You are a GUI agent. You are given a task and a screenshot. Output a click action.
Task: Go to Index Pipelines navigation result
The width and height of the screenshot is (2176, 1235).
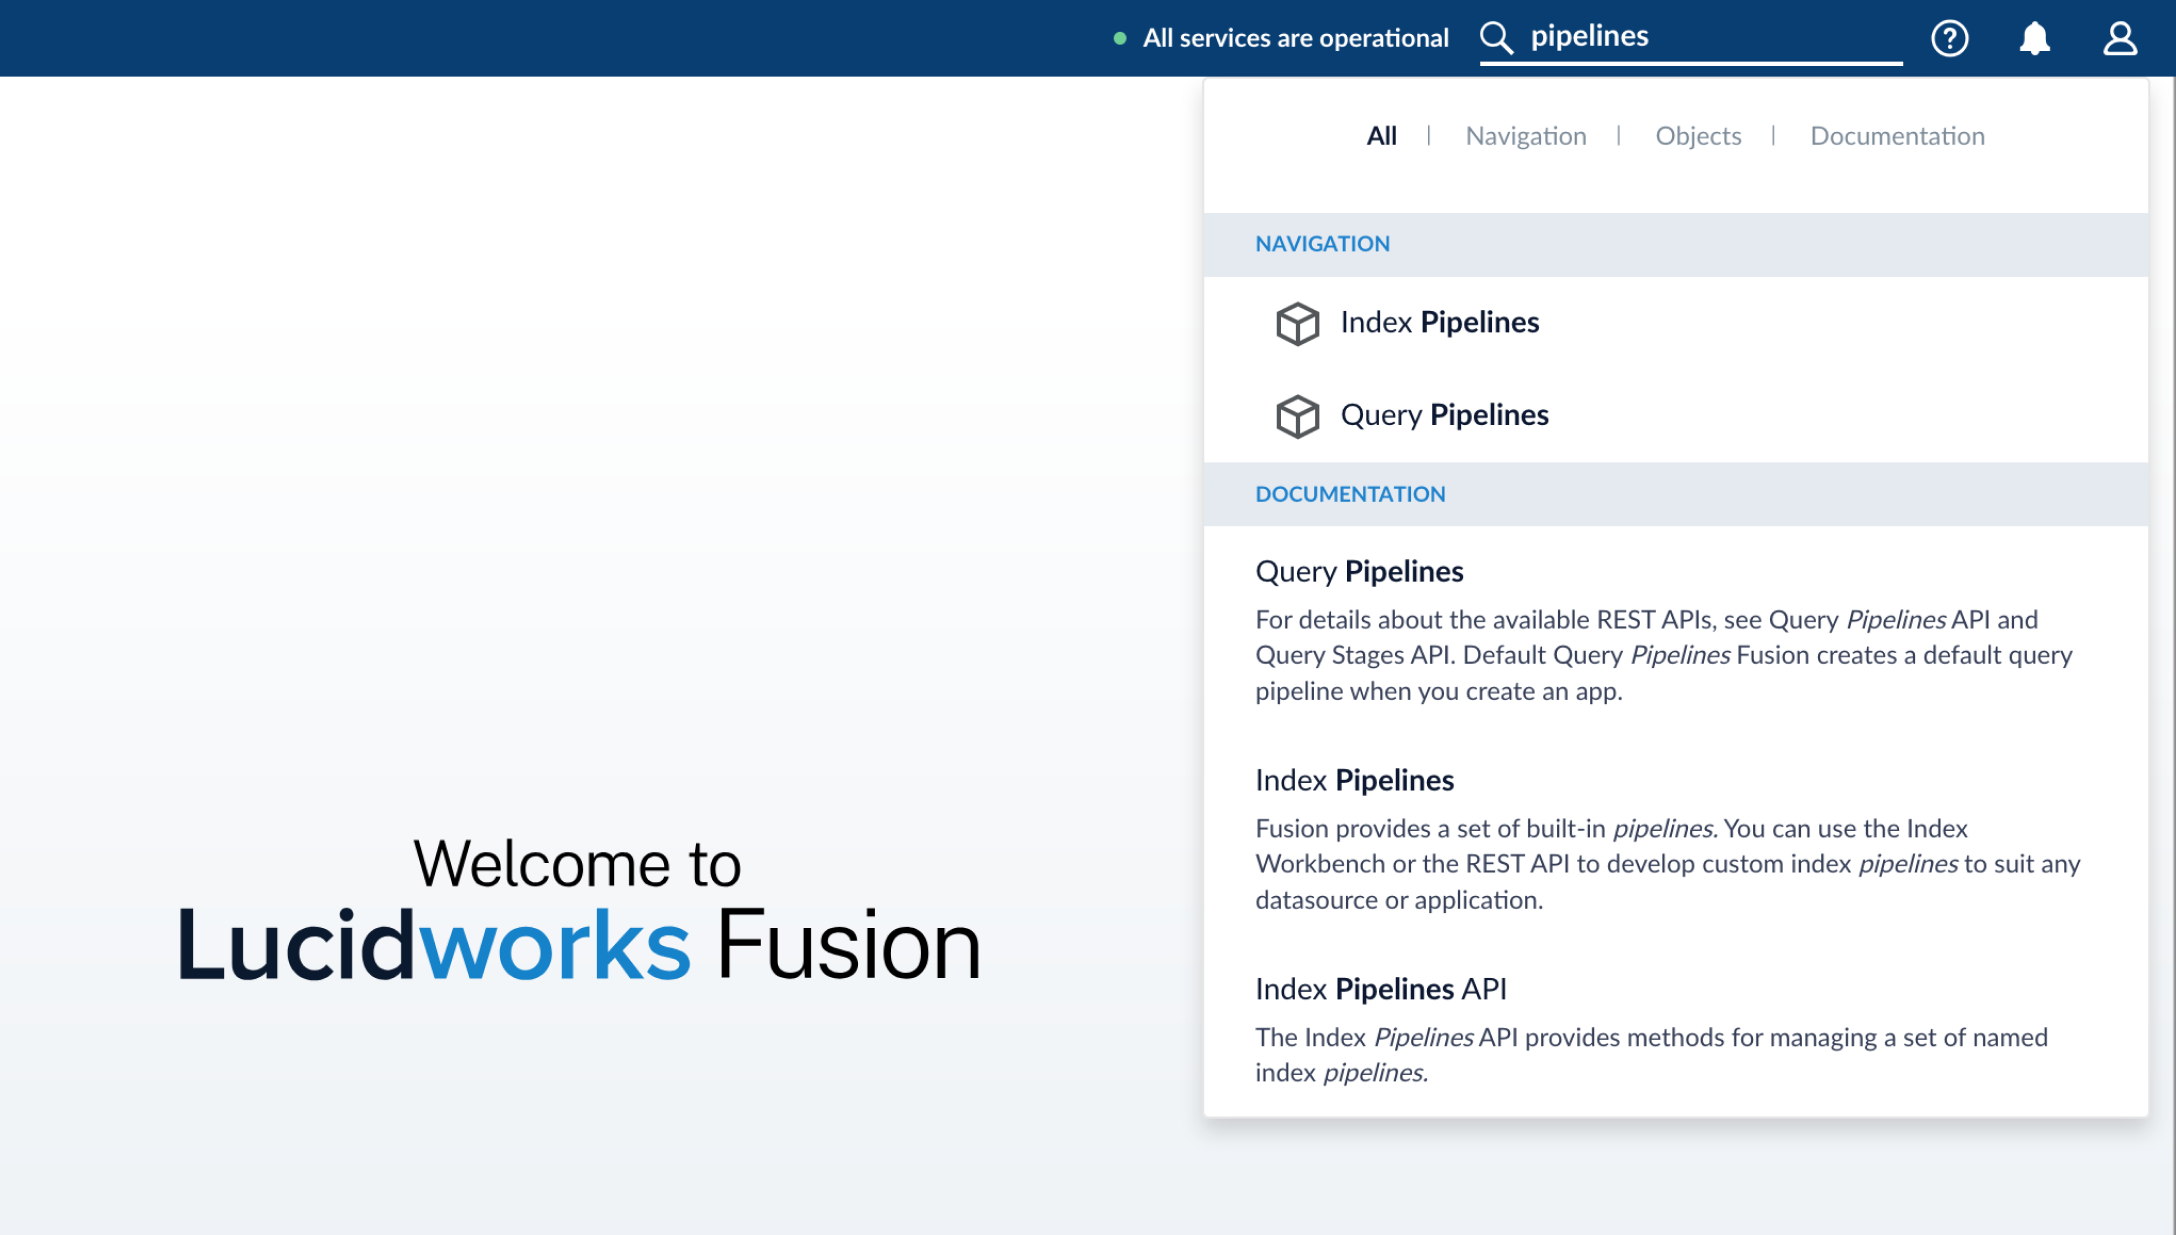click(1675, 323)
